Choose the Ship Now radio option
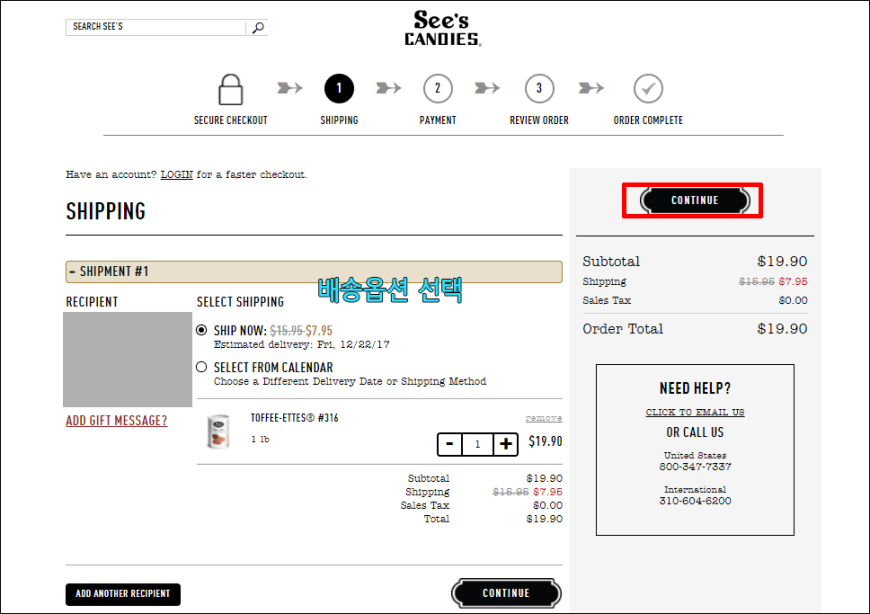This screenshot has height=614, width=870. tap(201, 330)
